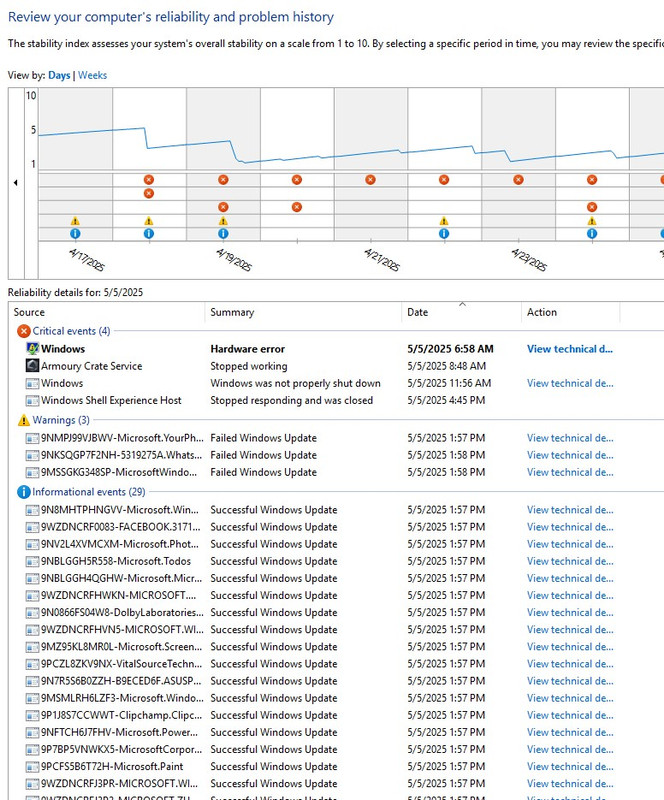Click the Windows Shell Experience Host icon
Screen dimensions: 664x800
[x=32, y=400]
